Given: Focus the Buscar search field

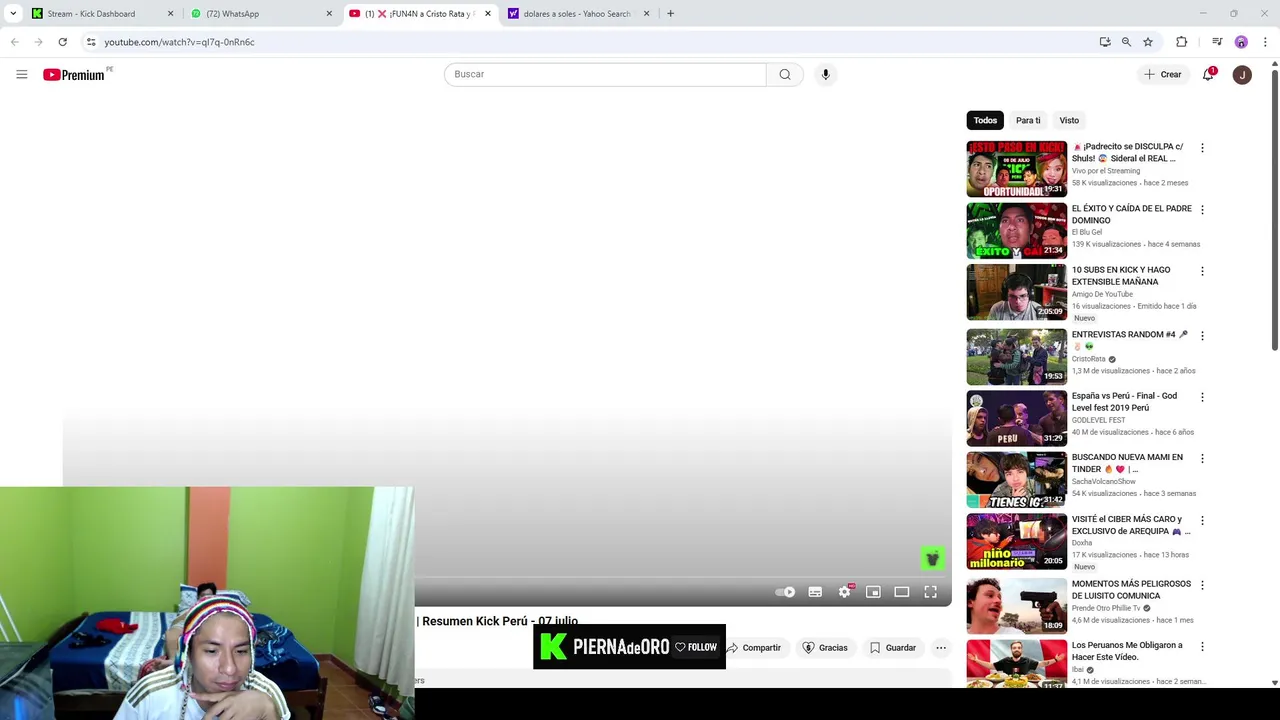Looking at the screenshot, I should coord(605,74).
